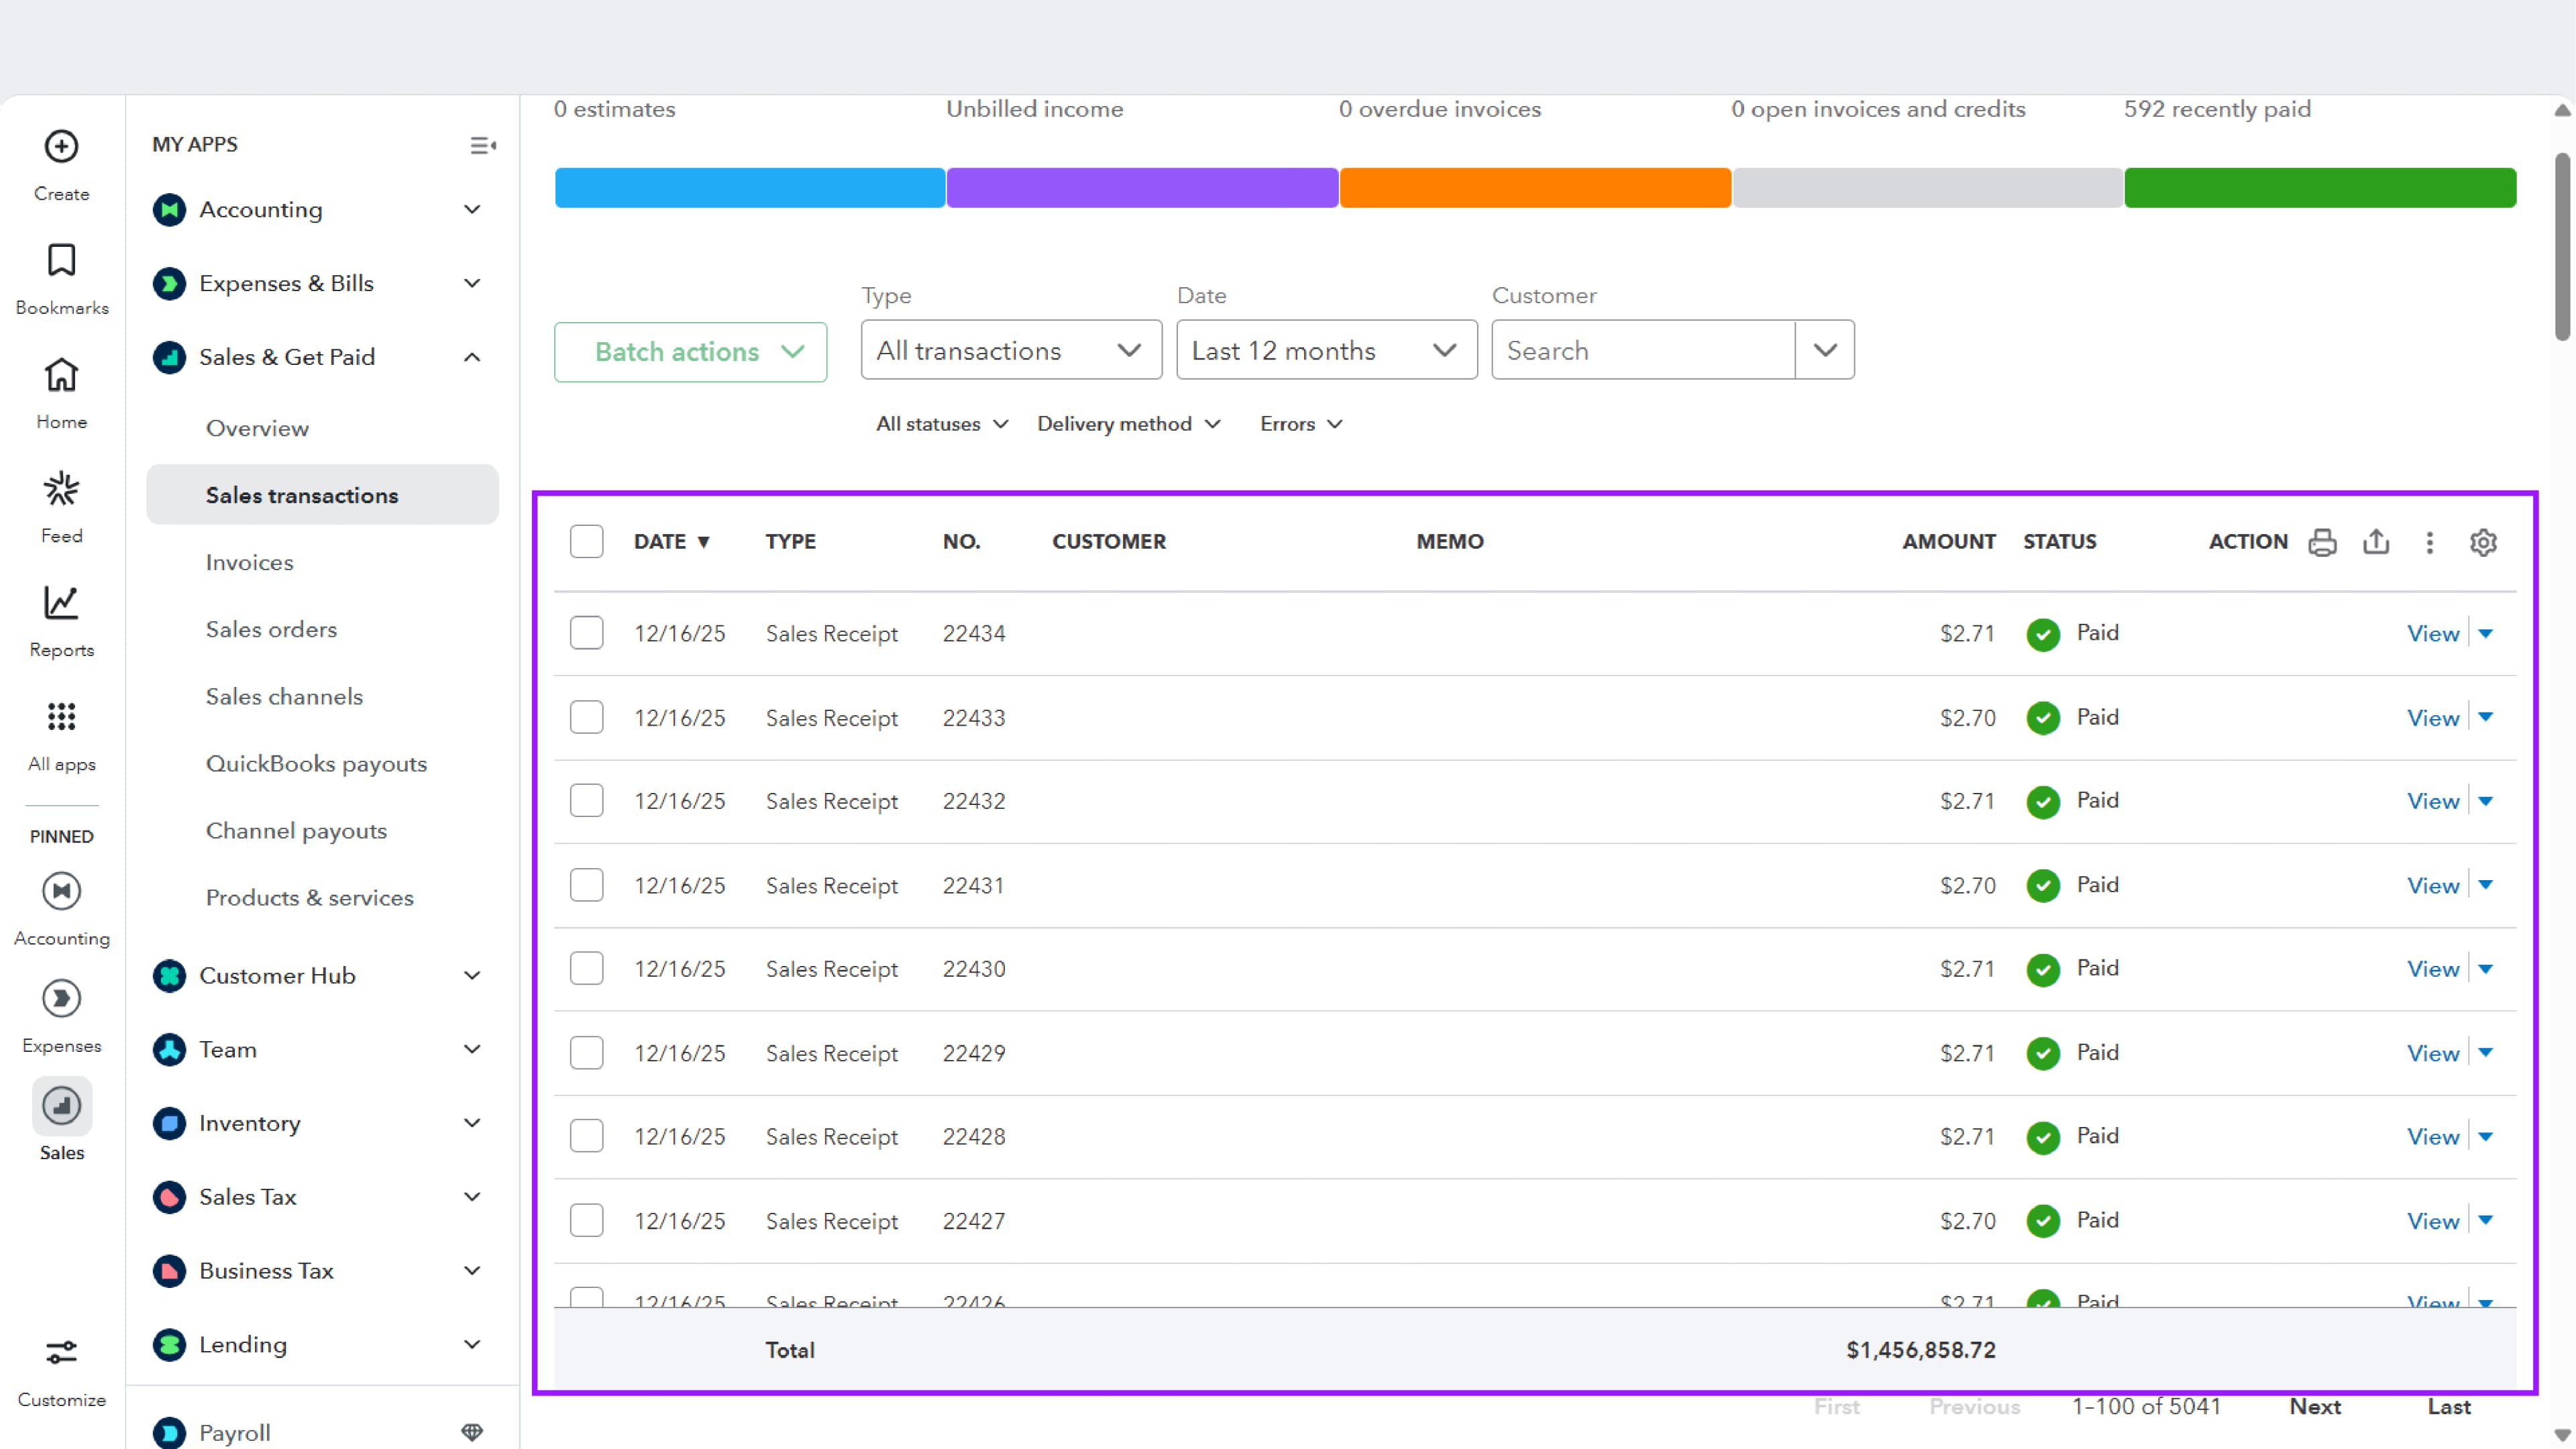Open the Feed sparkle icon
This screenshot has width=2576, height=1449.
pos(61,489)
